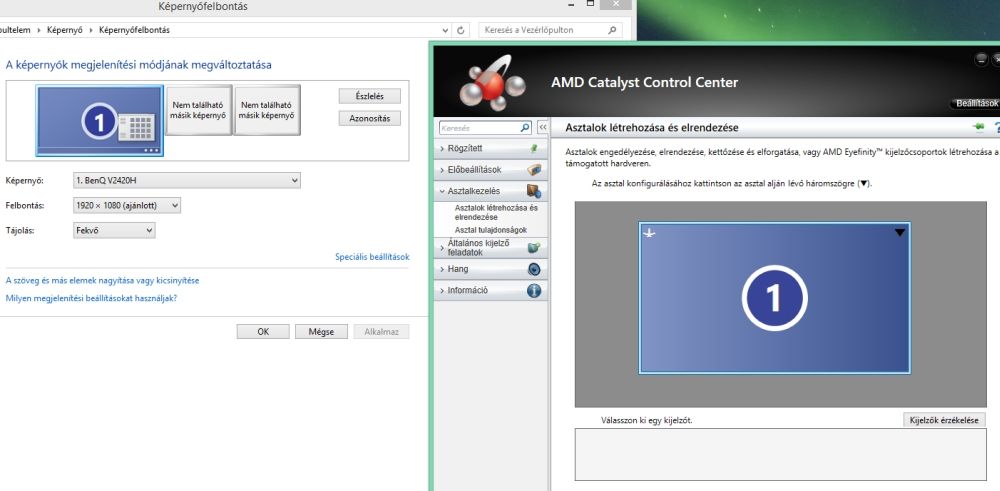Click the green pin icon beside page title
Viewport: 1000px width, 491px height.
(x=978, y=128)
